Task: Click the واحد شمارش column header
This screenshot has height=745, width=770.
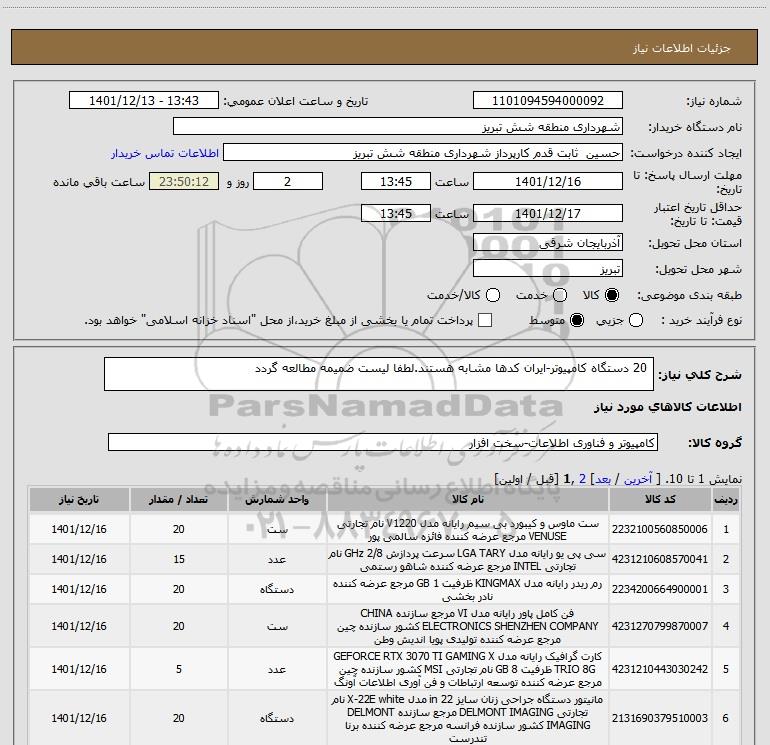Action: point(277,499)
